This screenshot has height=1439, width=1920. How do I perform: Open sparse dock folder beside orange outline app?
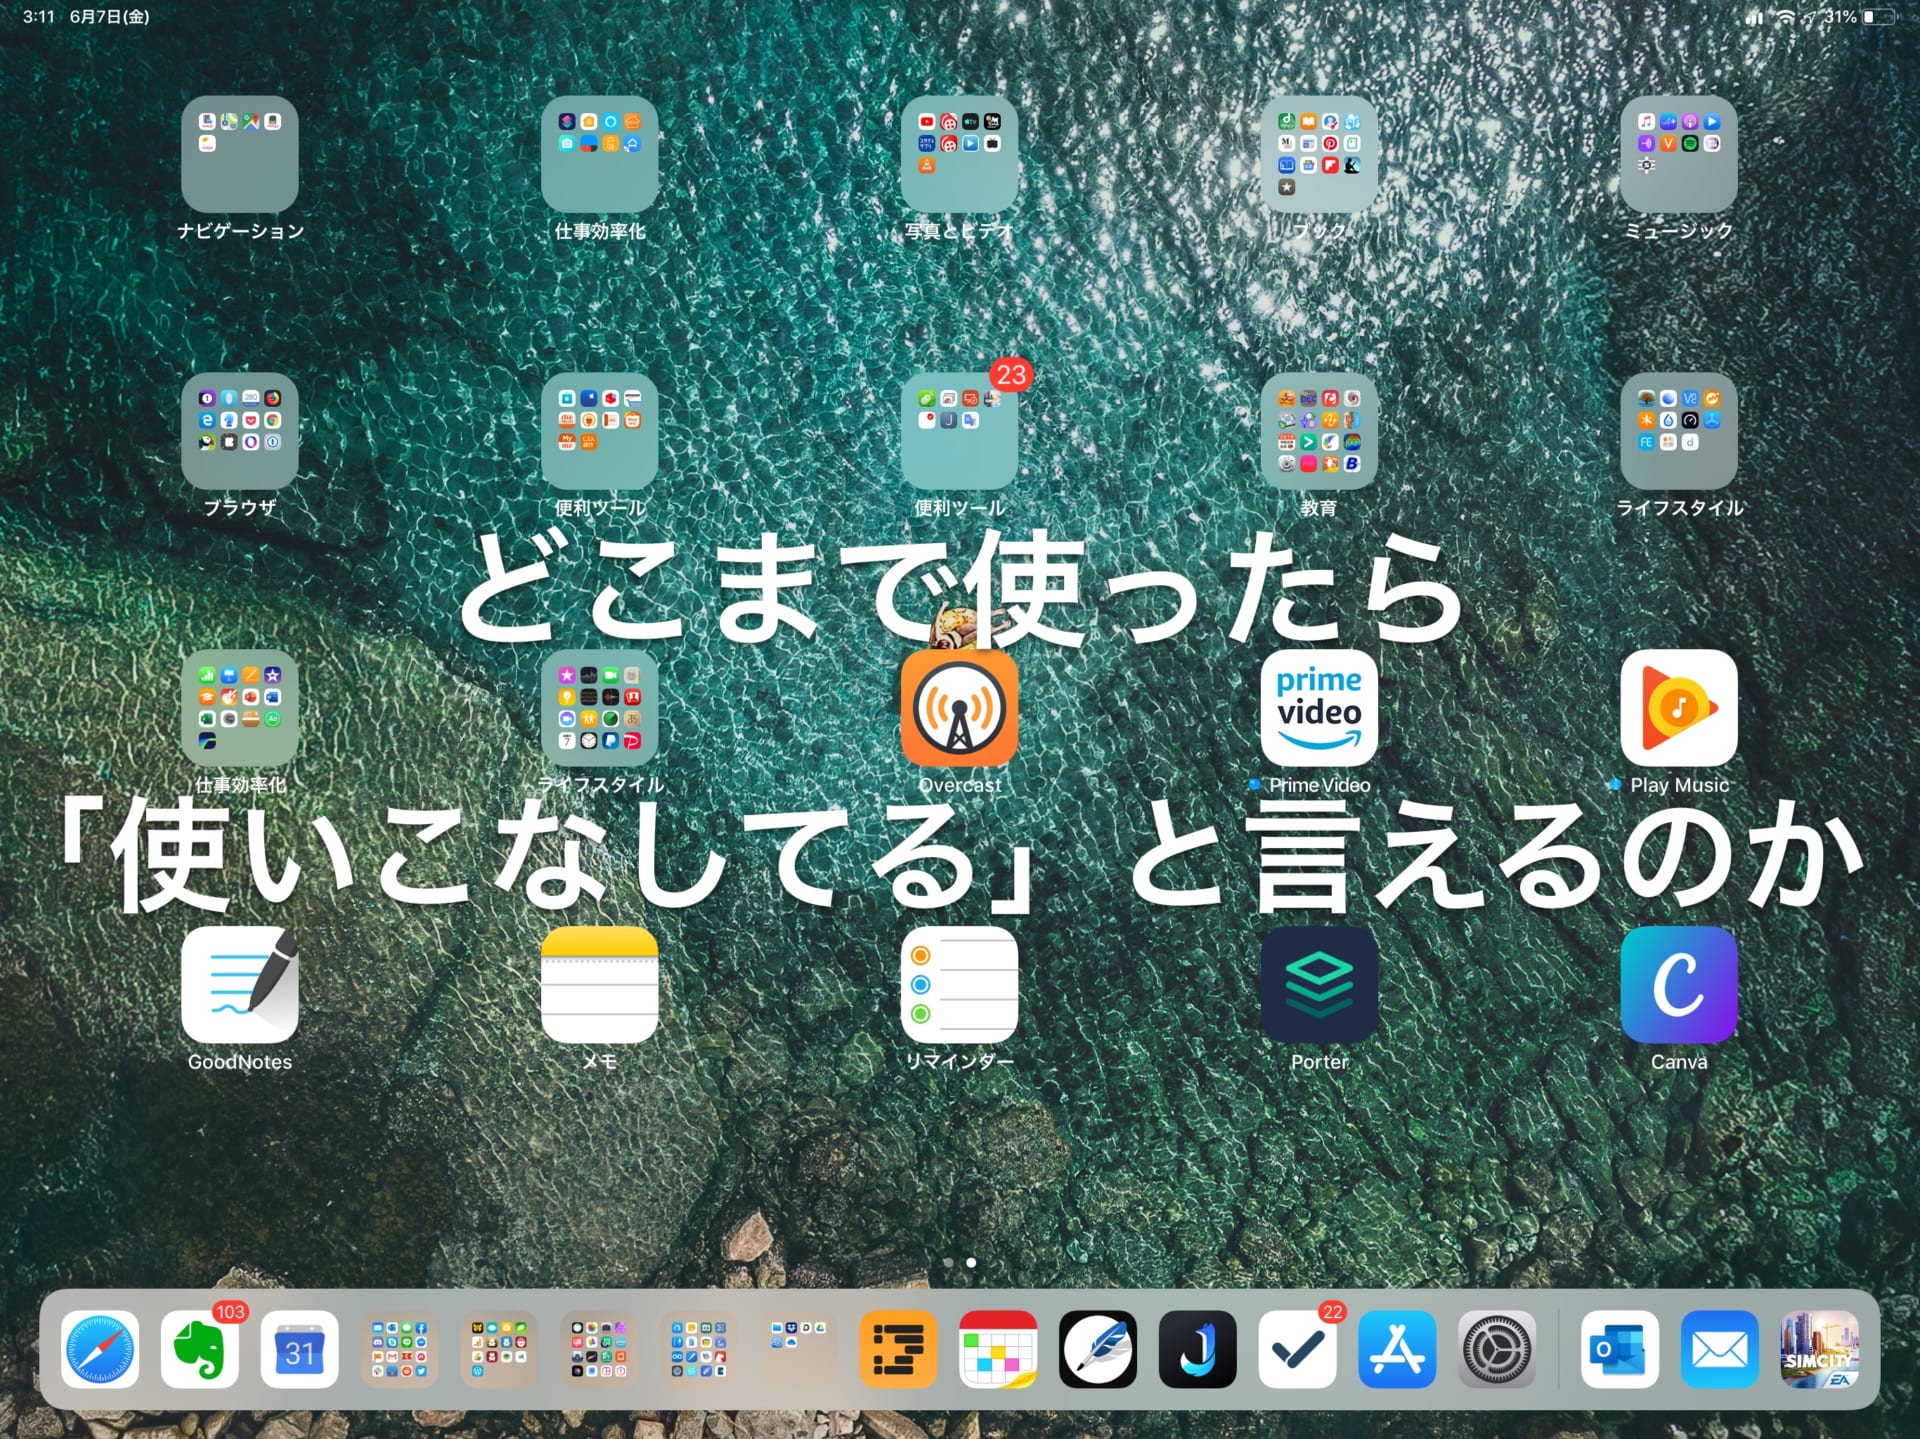798,1350
